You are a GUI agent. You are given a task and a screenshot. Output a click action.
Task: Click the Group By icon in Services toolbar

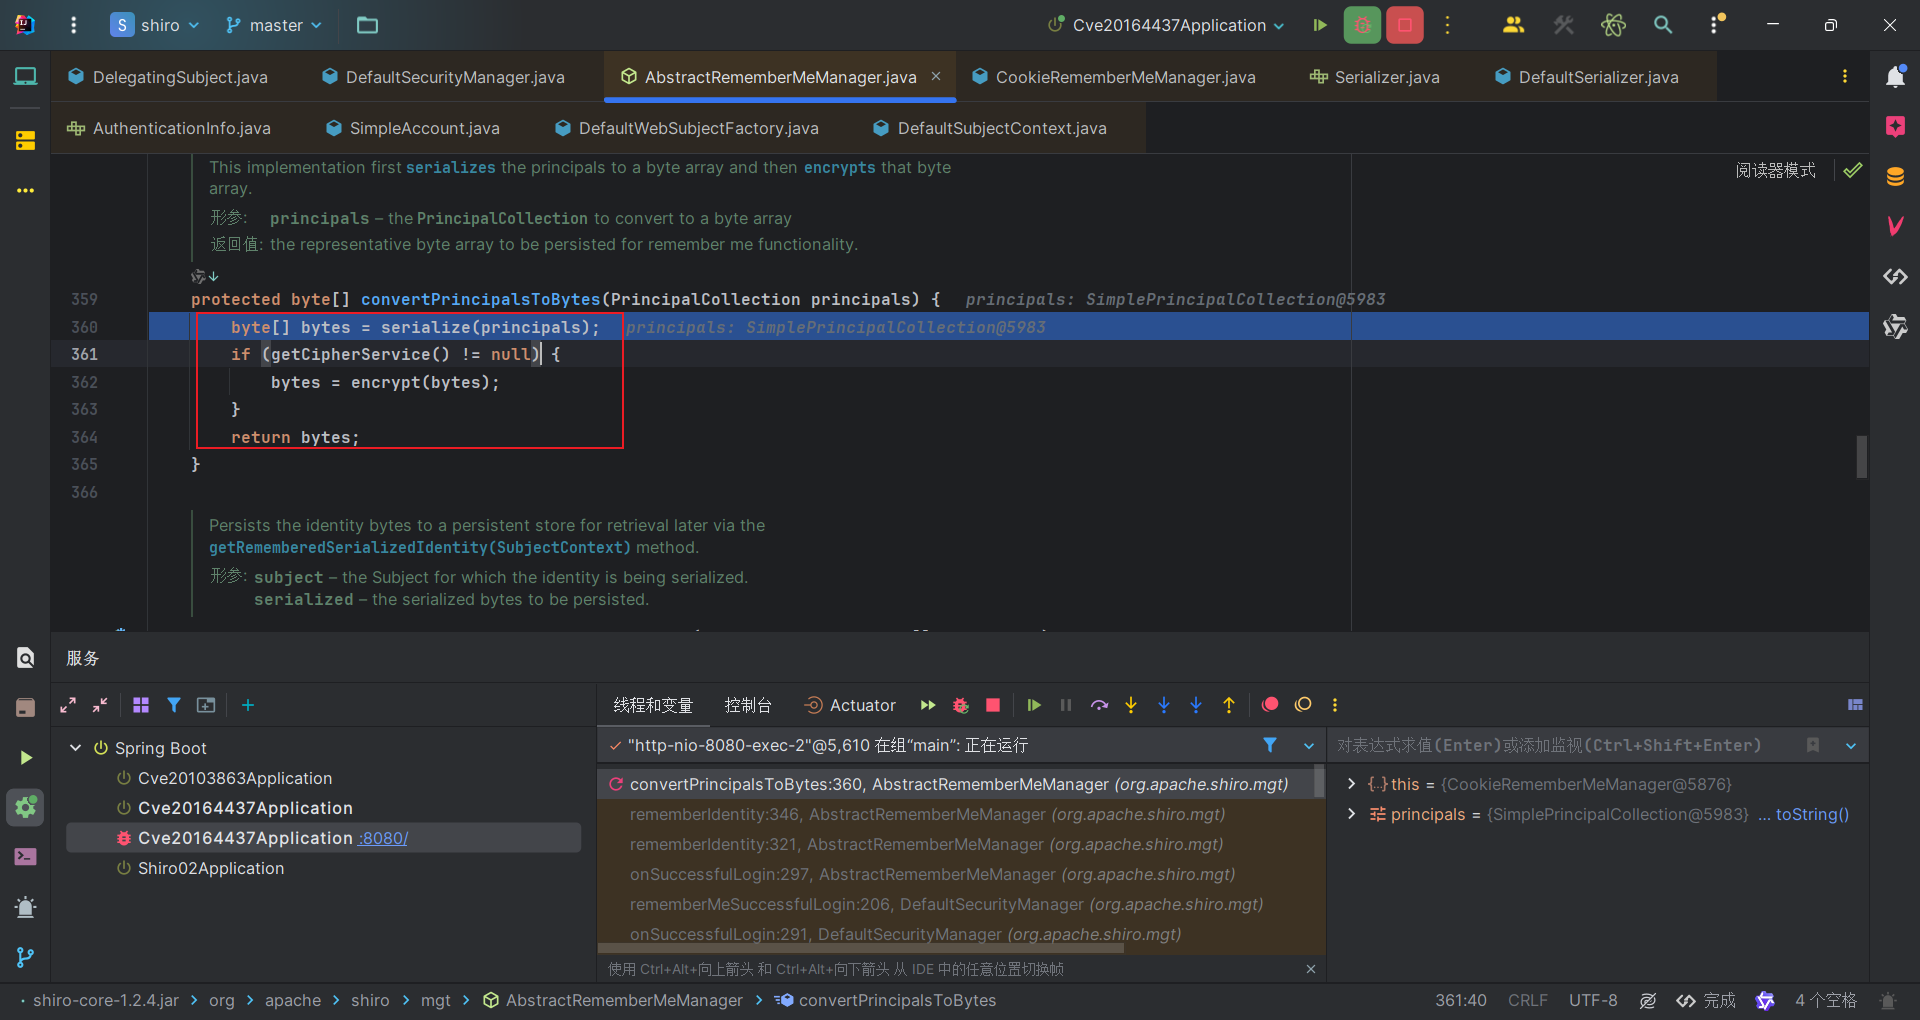141,705
